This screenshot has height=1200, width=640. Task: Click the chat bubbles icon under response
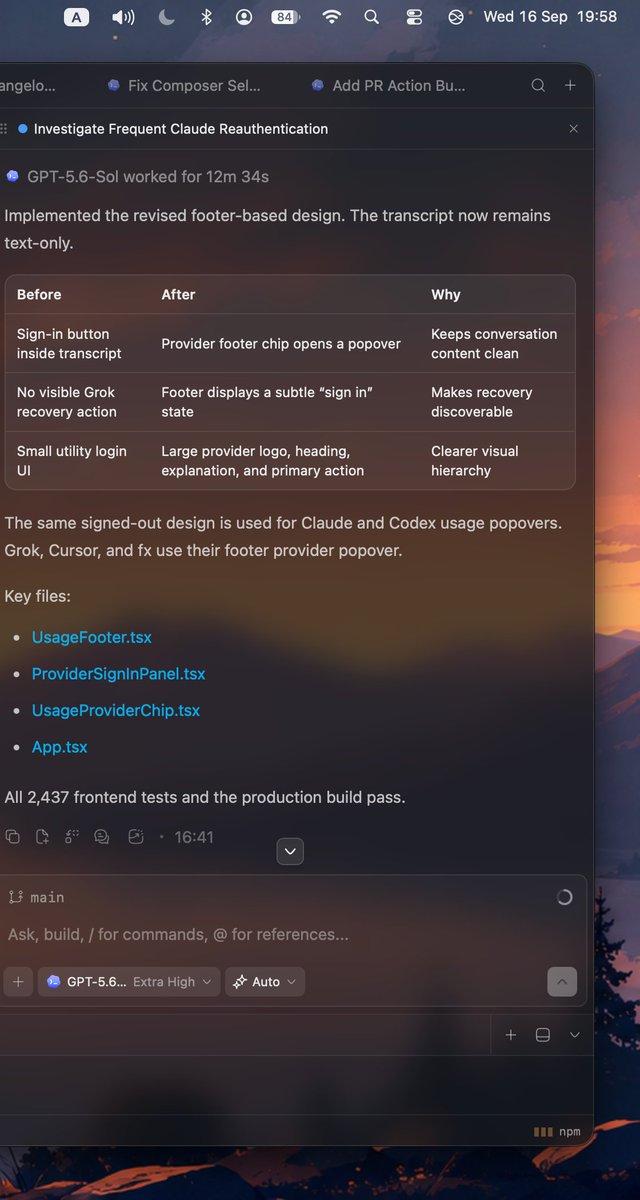pos(102,837)
